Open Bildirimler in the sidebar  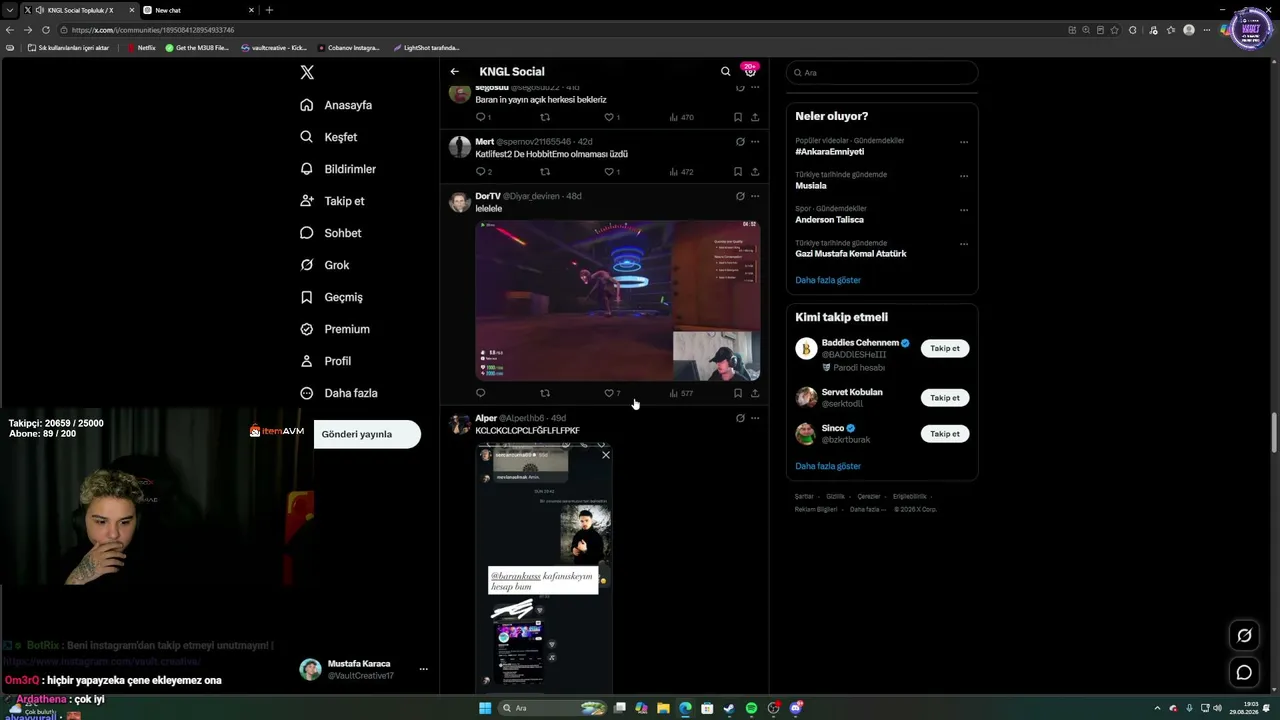(x=338, y=169)
